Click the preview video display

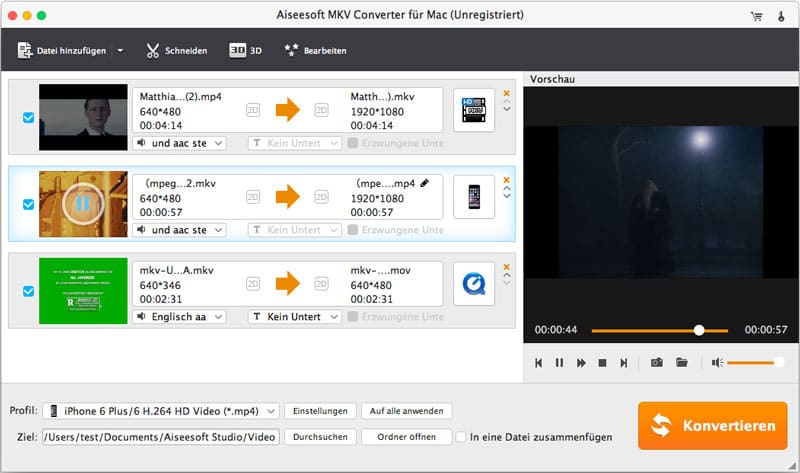[x=661, y=202]
